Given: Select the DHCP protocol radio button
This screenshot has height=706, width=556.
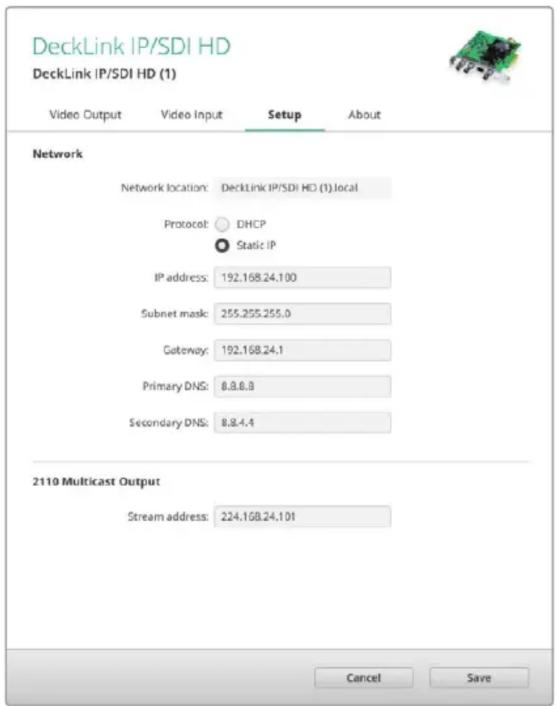Looking at the screenshot, I should coord(222,224).
